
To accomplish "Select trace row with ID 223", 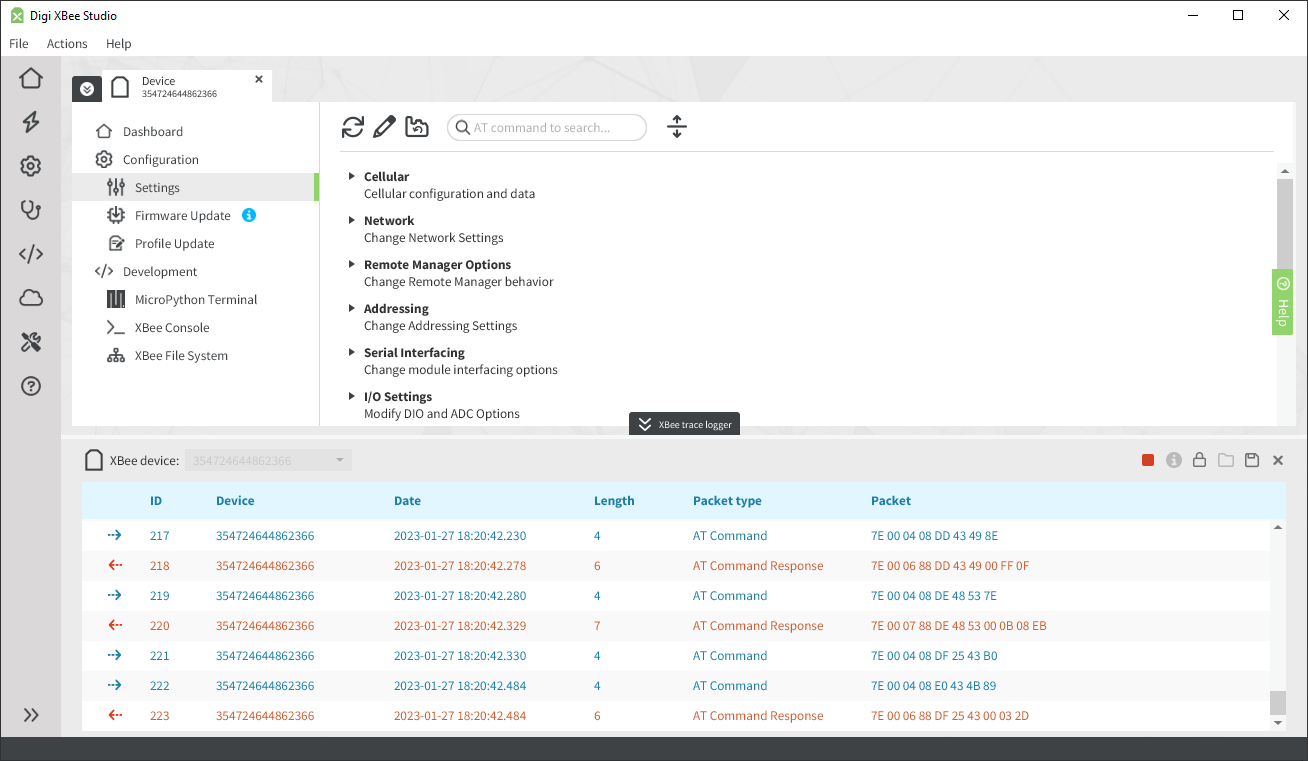I will click(676, 716).
